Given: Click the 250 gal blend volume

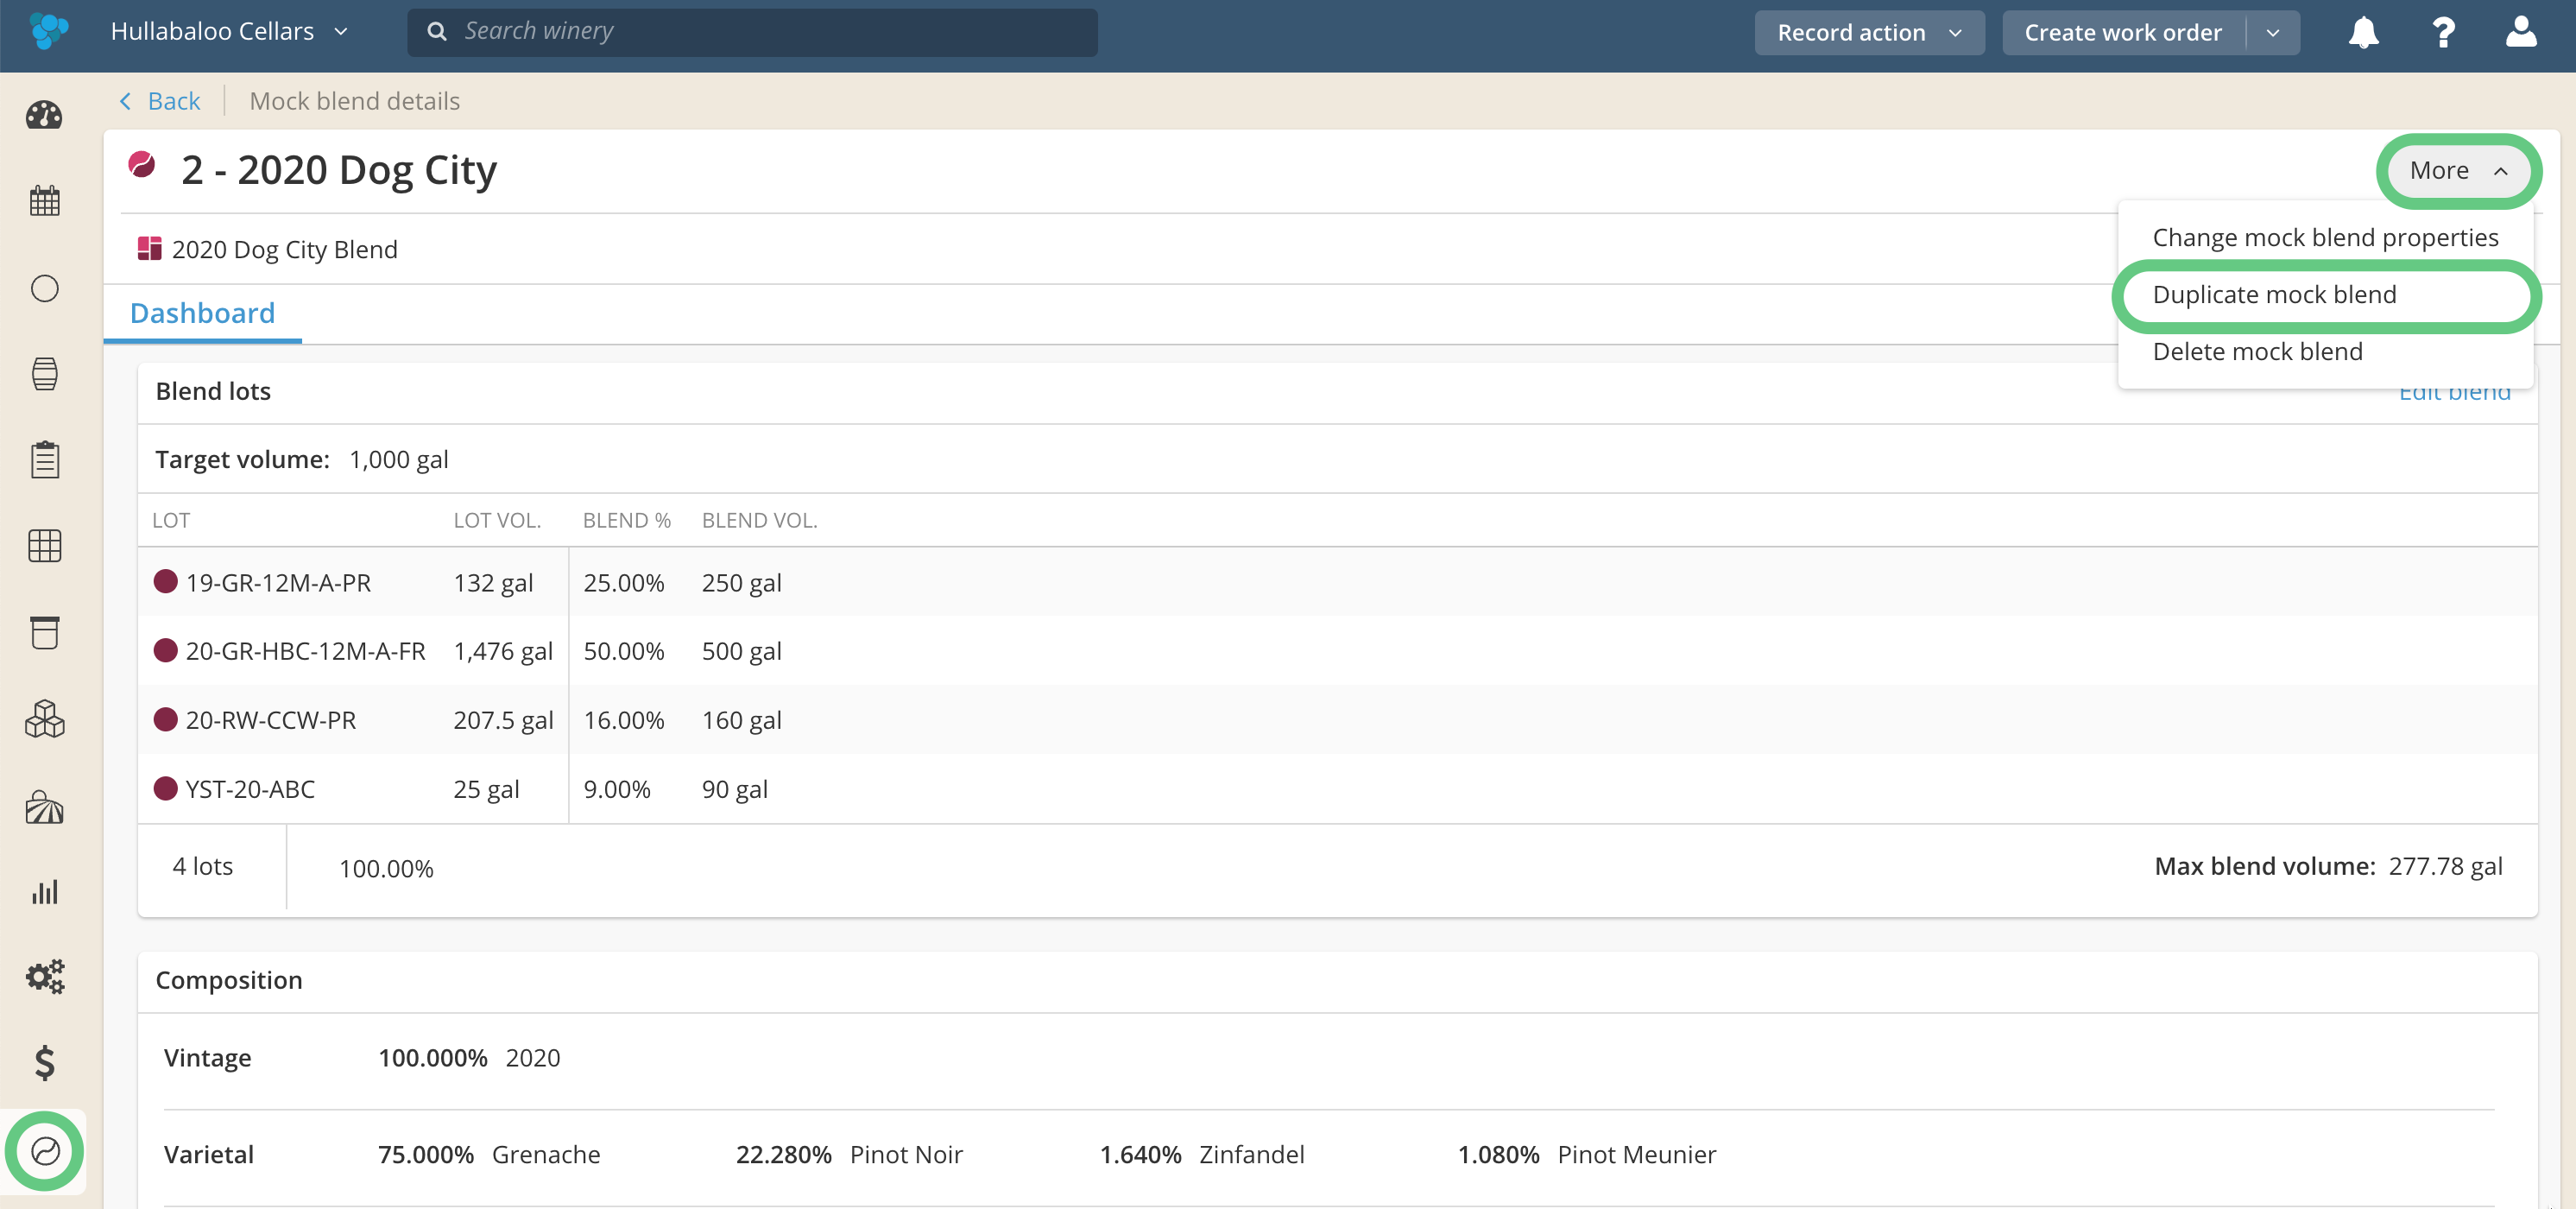Looking at the screenshot, I should coord(741,582).
